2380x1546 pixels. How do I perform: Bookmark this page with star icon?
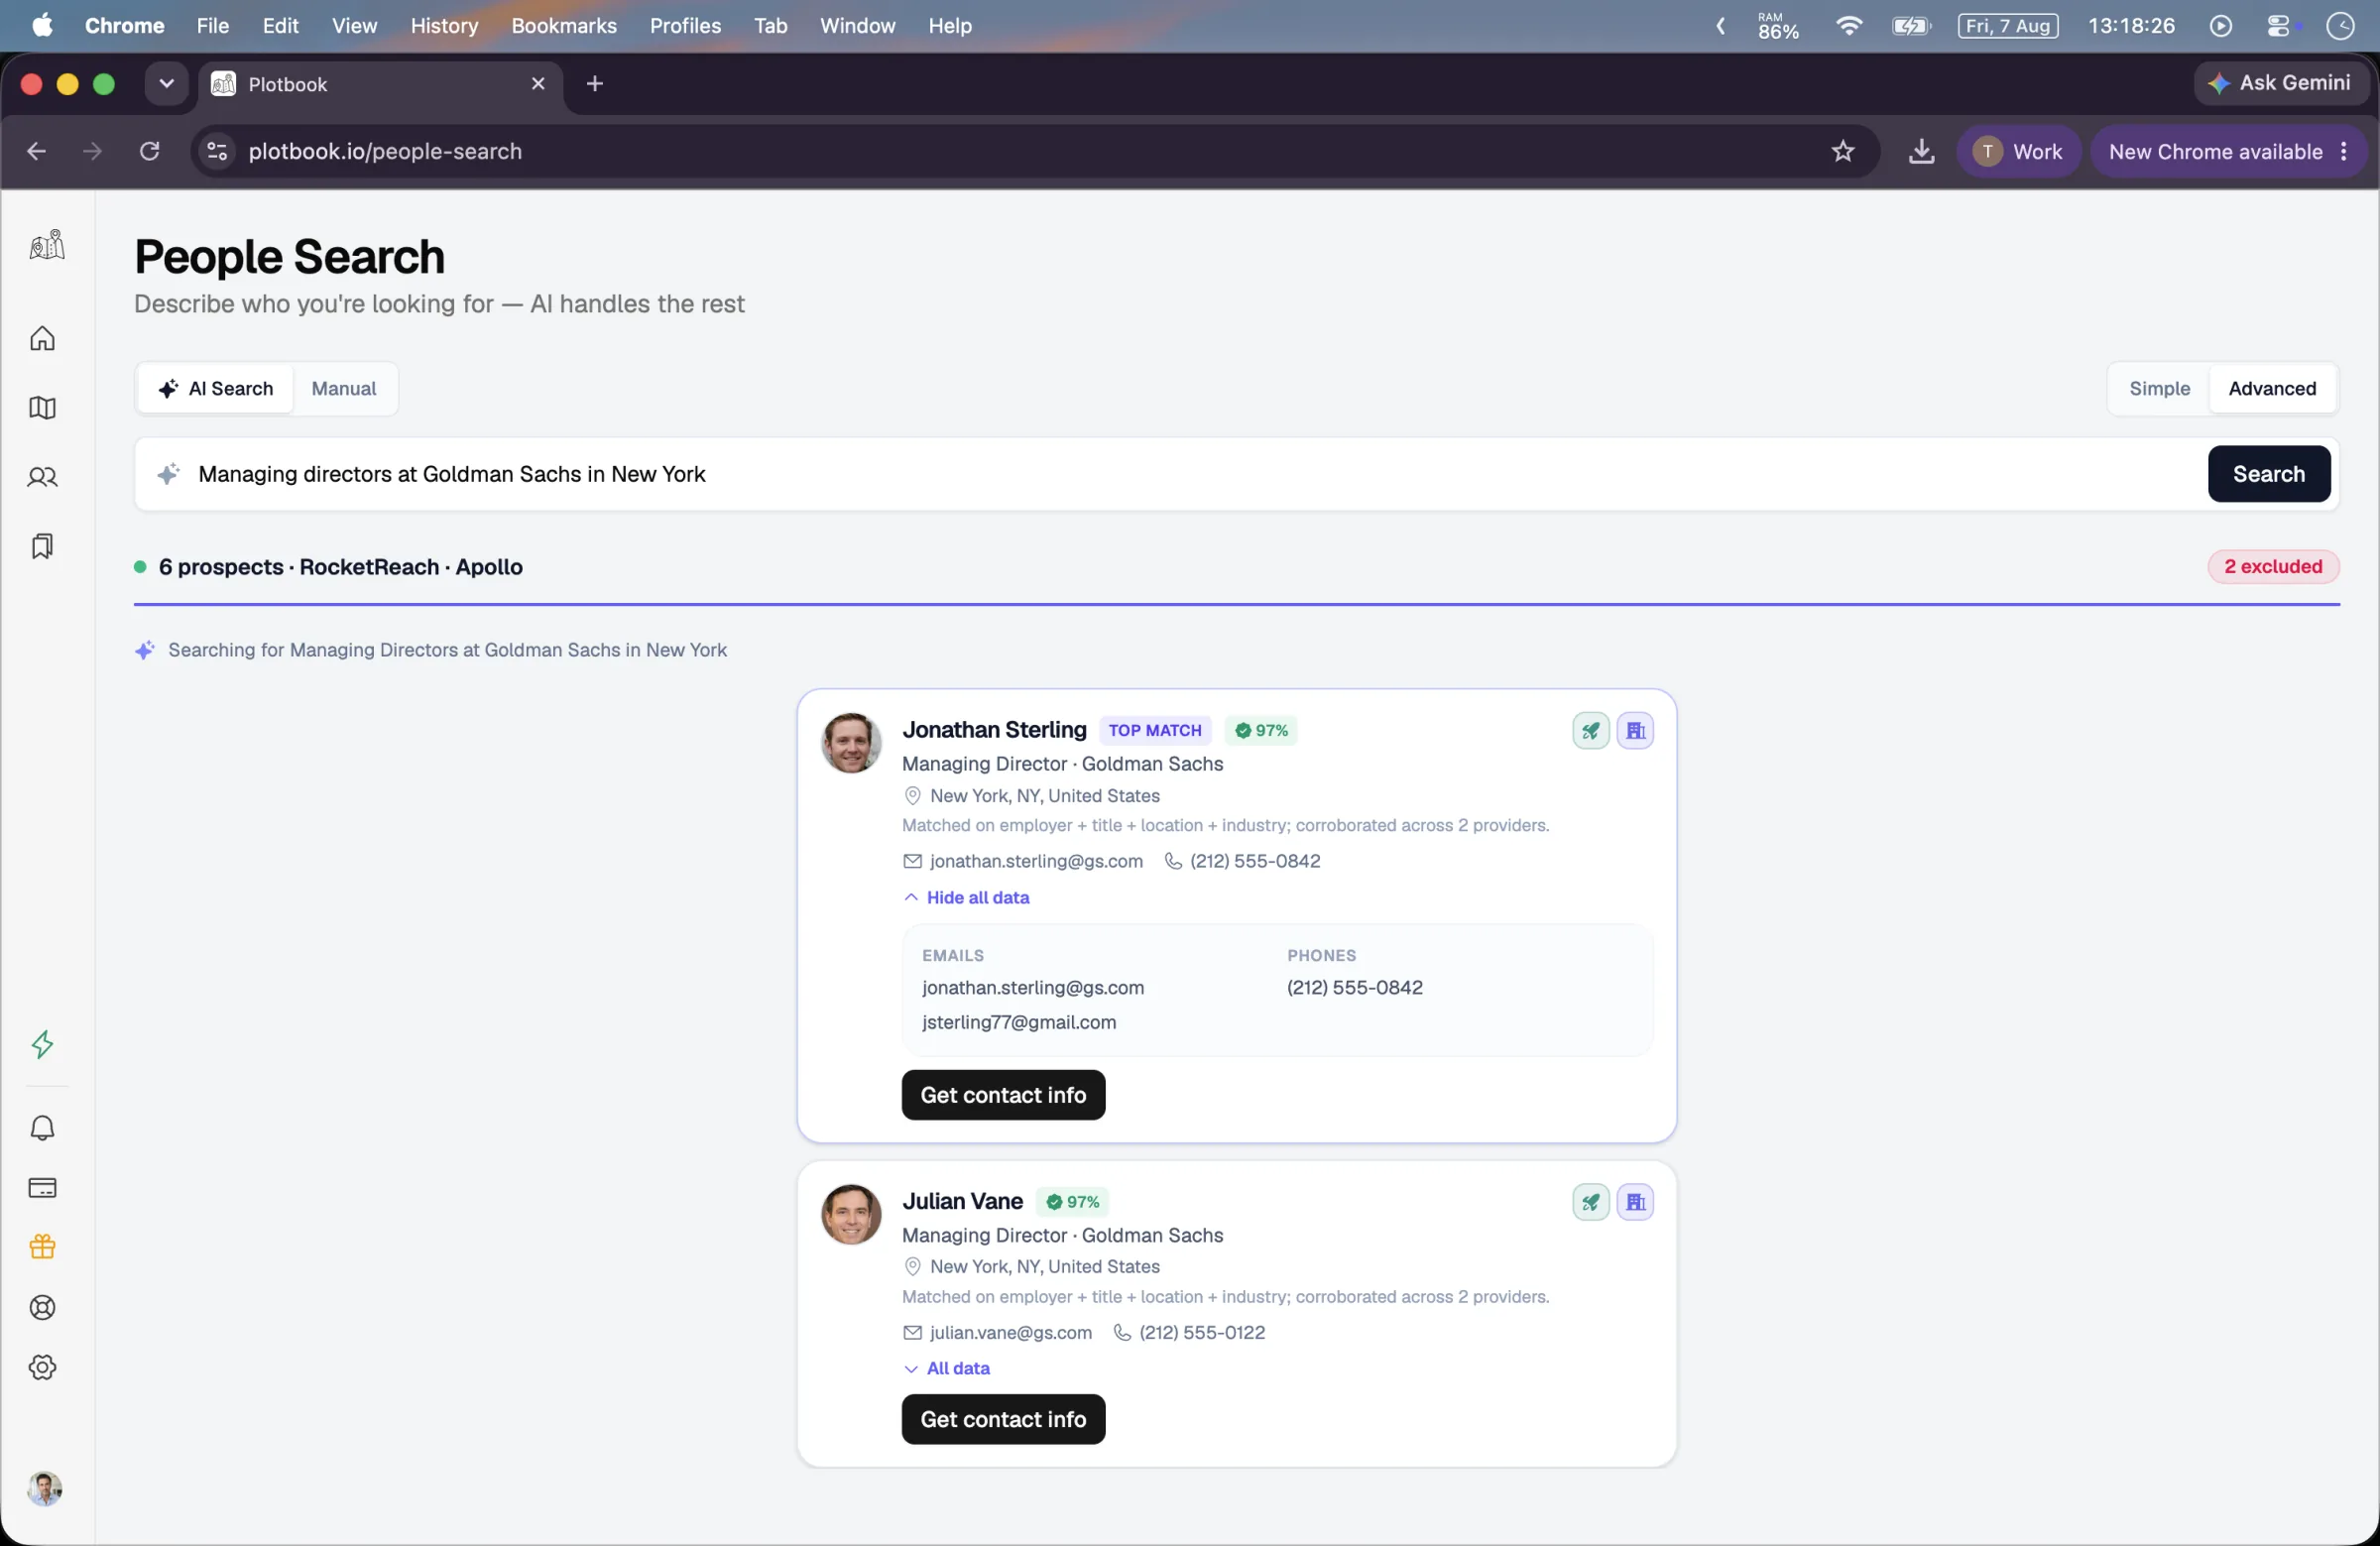(x=1842, y=151)
